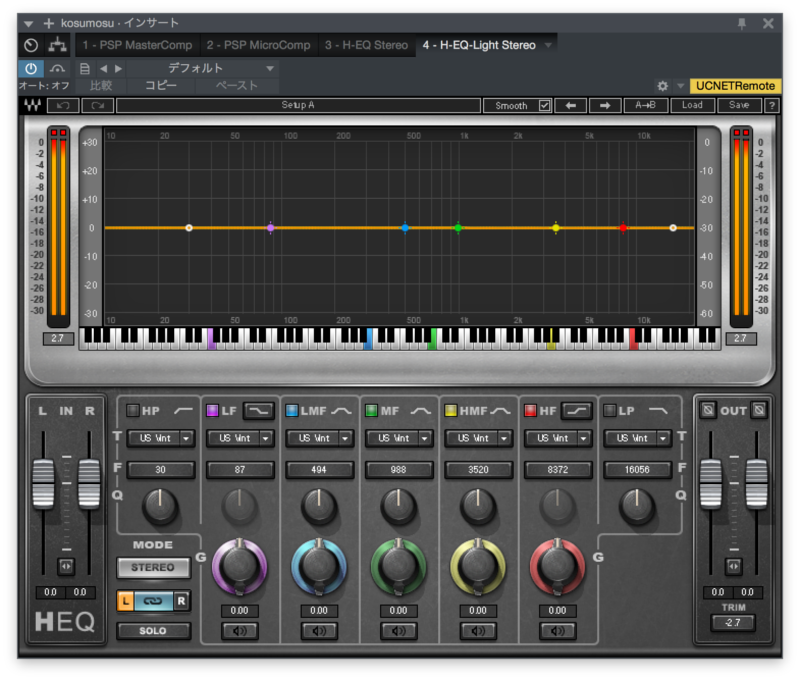The height and width of the screenshot is (680, 800).
Task: Open LF band US Vint type dropdown
Action: point(240,438)
